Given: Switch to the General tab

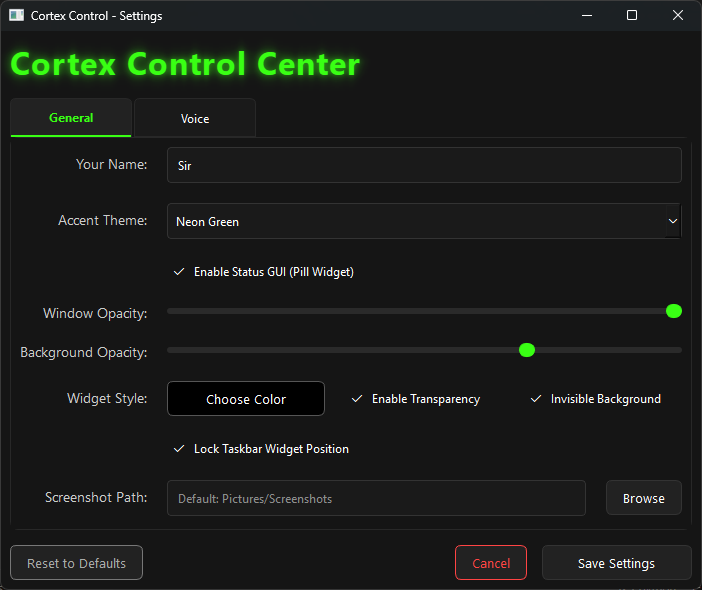Looking at the screenshot, I should pyautogui.click(x=71, y=118).
